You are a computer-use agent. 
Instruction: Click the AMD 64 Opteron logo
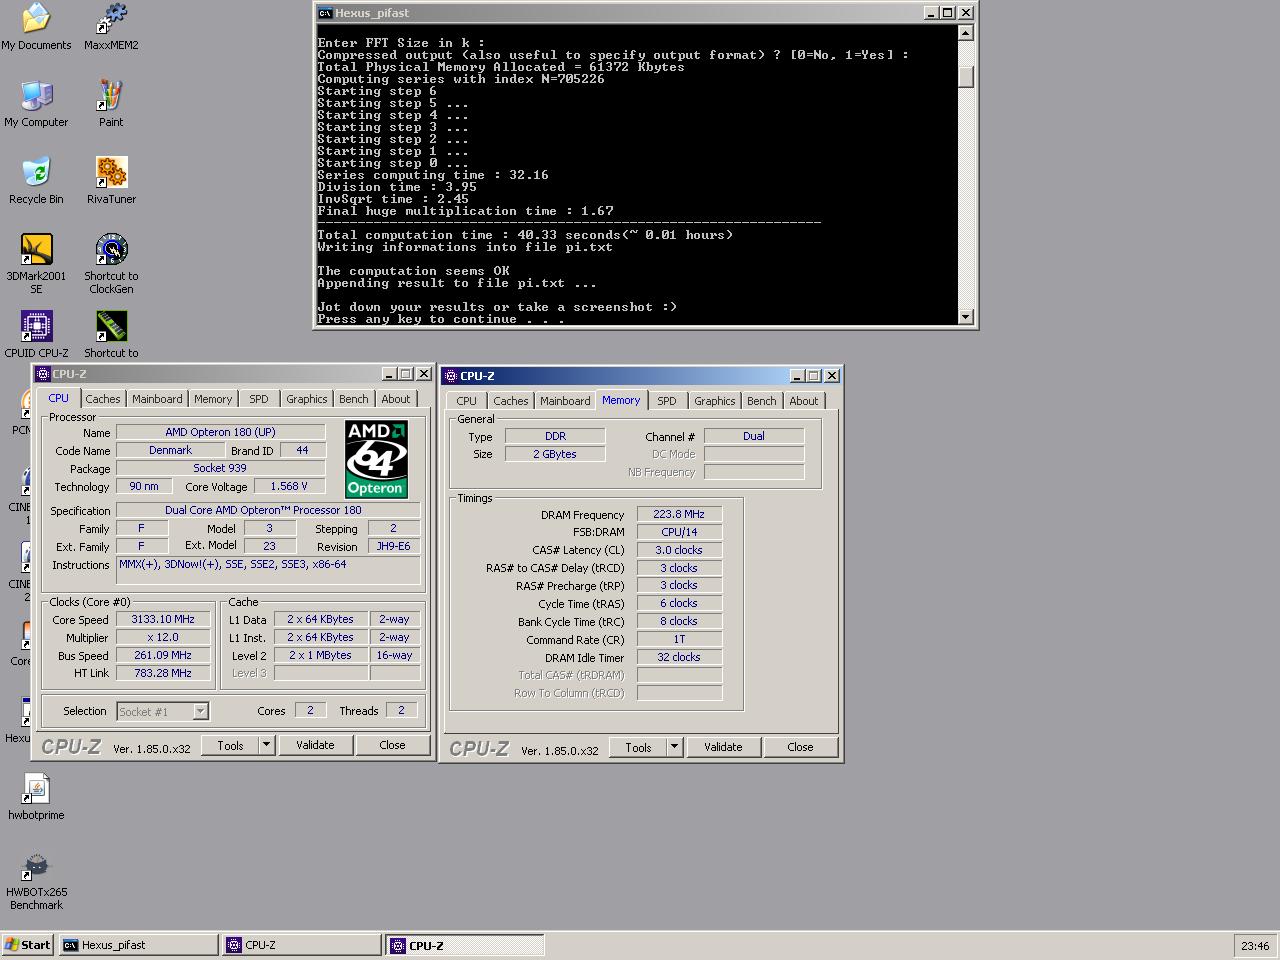376,459
